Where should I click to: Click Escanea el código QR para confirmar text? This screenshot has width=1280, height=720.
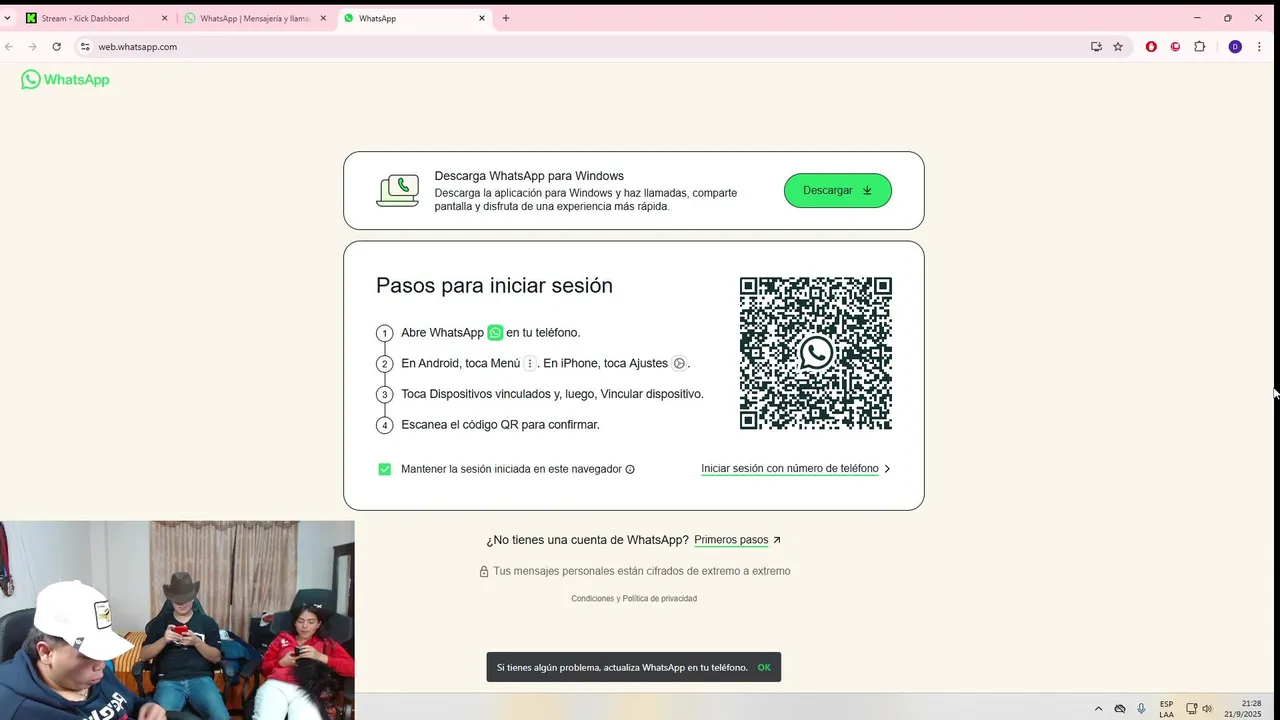pyautogui.click(x=500, y=425)
